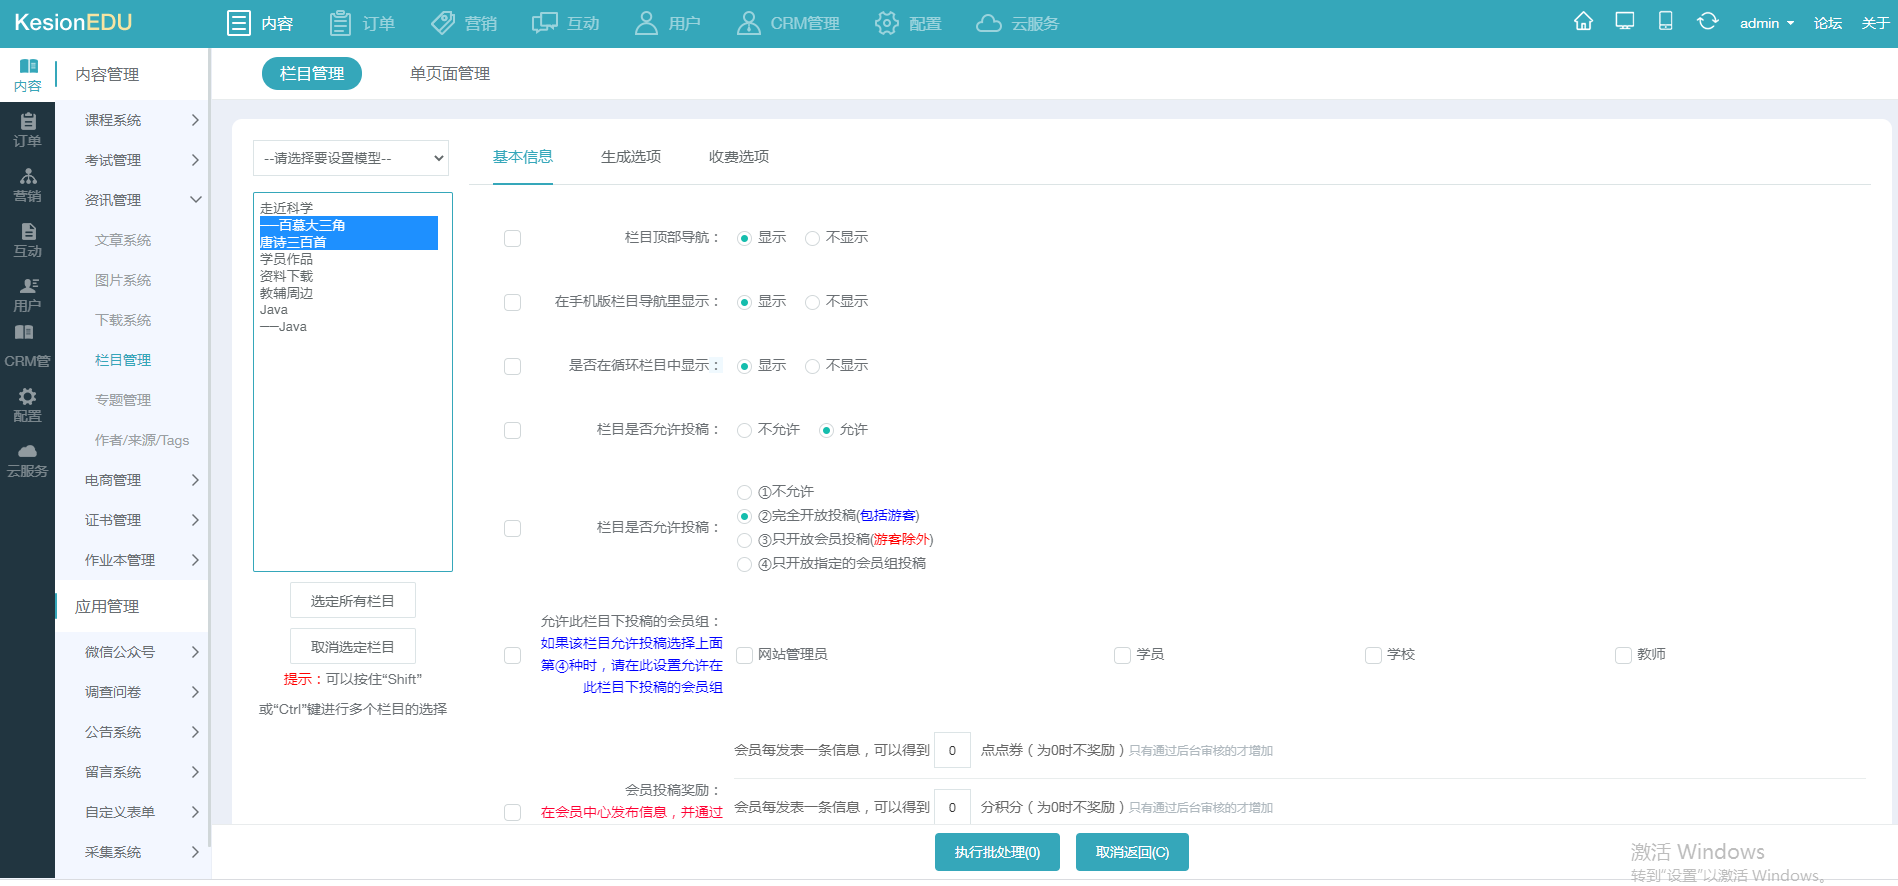The width and height of the screenshot is (1898, 886).
Task: Check the 学员 member group box
Action: (1123, 655)
